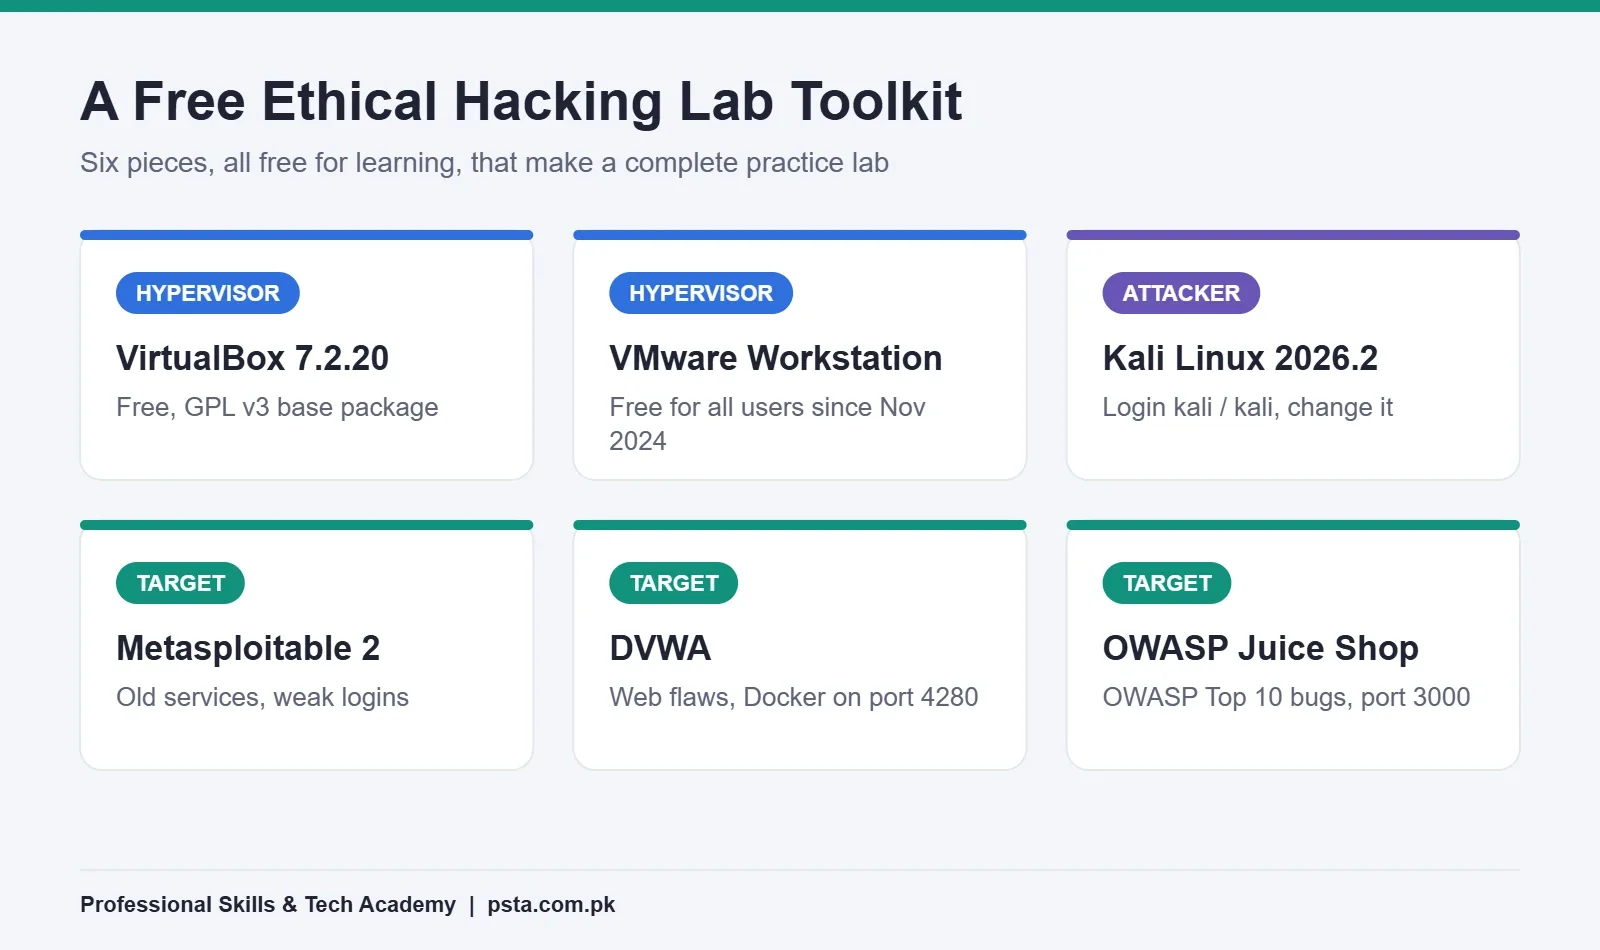Click the purple ATTACKER badge
This screenshot has width=1600, height=950.
click(x=1181, y=293)
